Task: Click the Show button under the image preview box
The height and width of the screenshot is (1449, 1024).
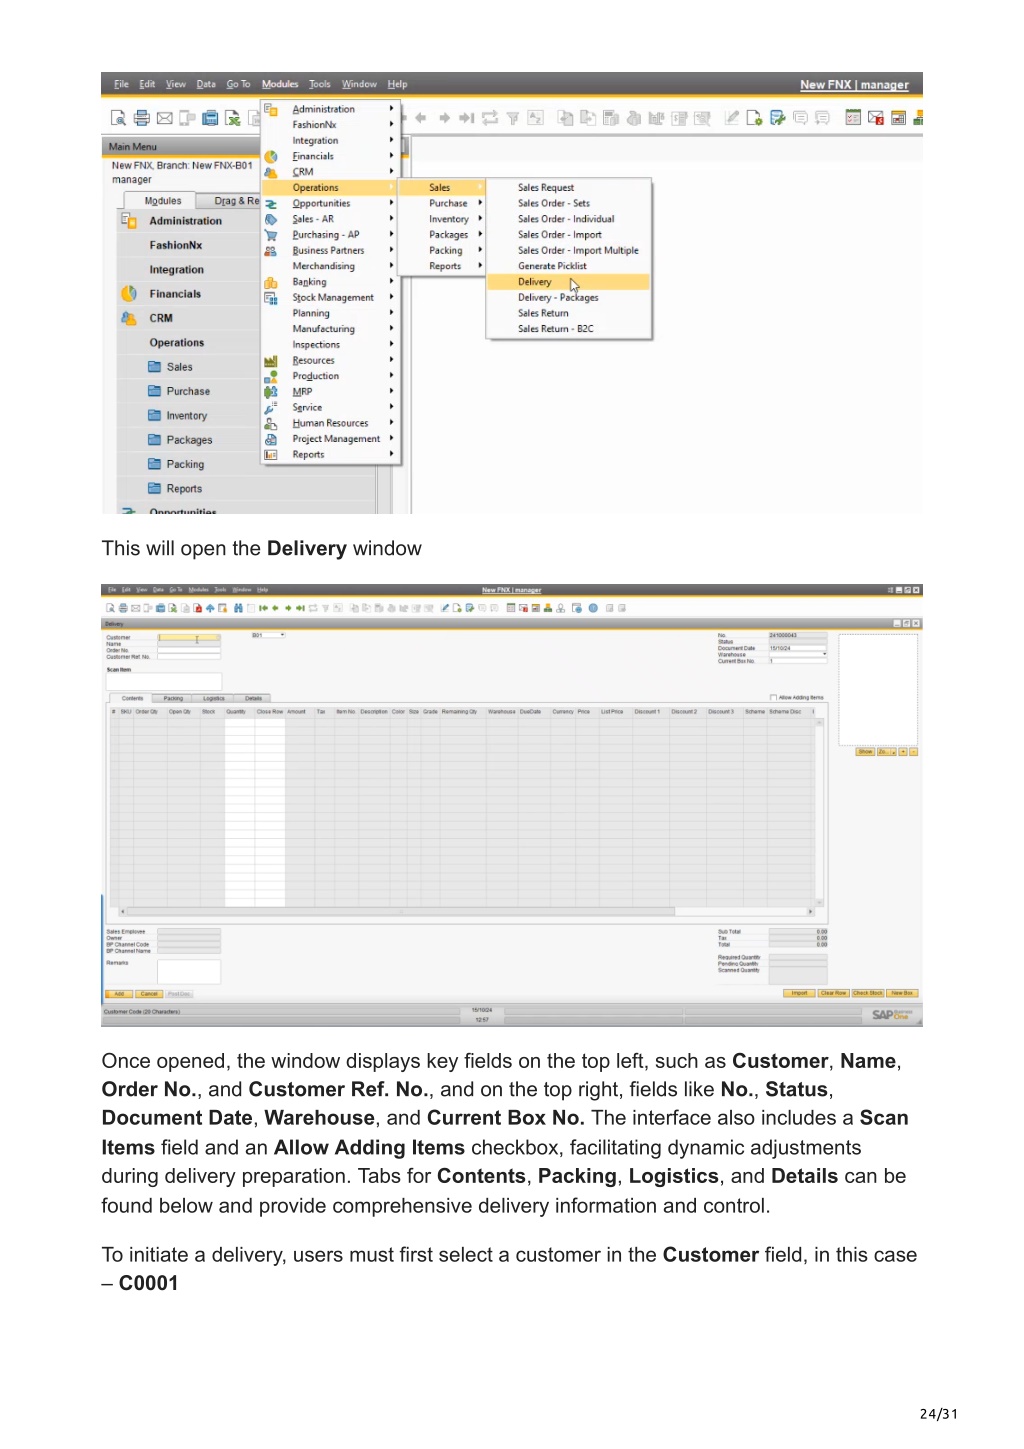Action: (x=865, y=751)
